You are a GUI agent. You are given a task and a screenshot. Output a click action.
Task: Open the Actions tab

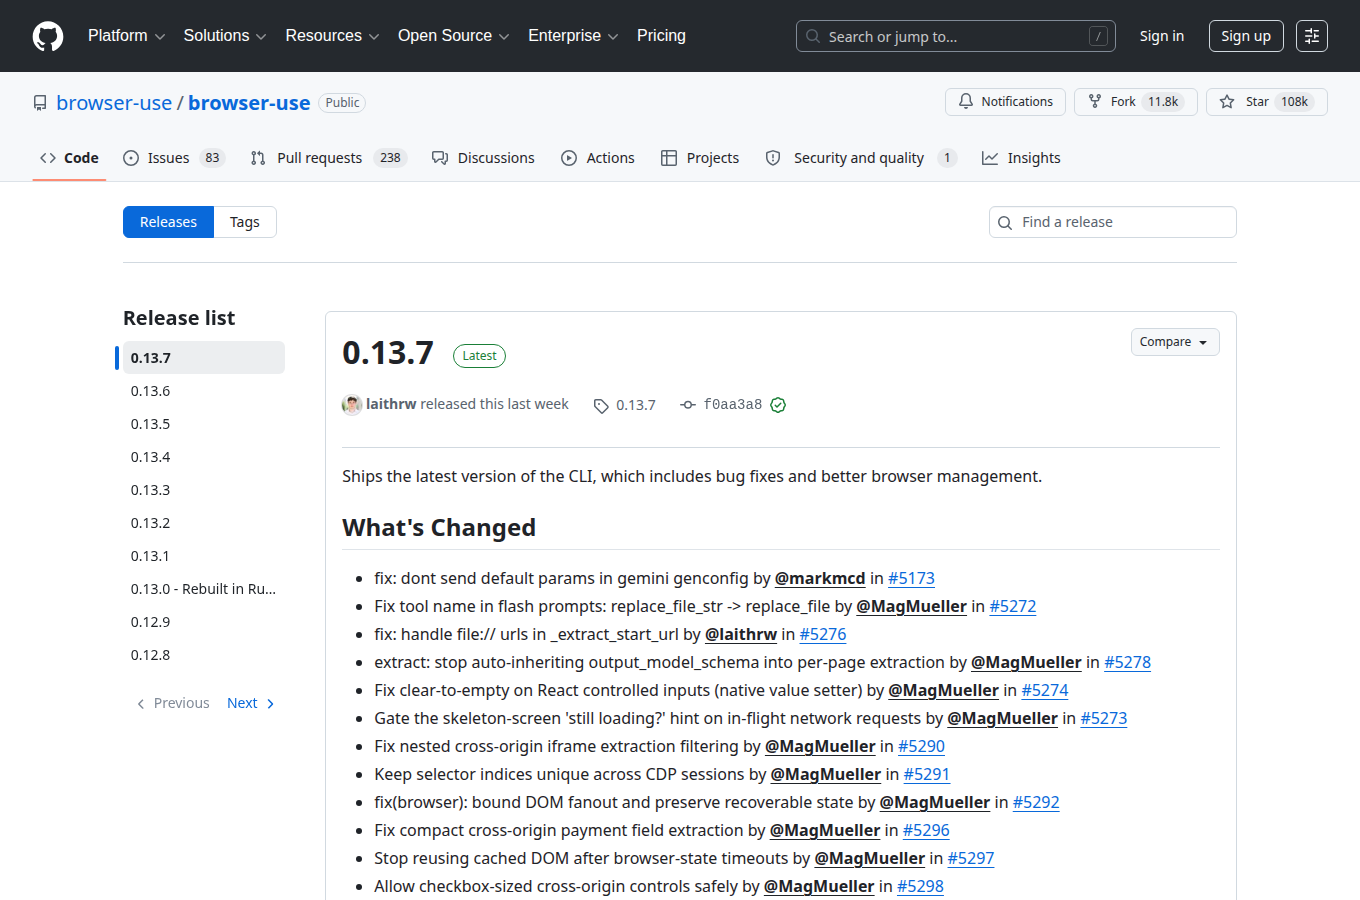pos(598,158)
